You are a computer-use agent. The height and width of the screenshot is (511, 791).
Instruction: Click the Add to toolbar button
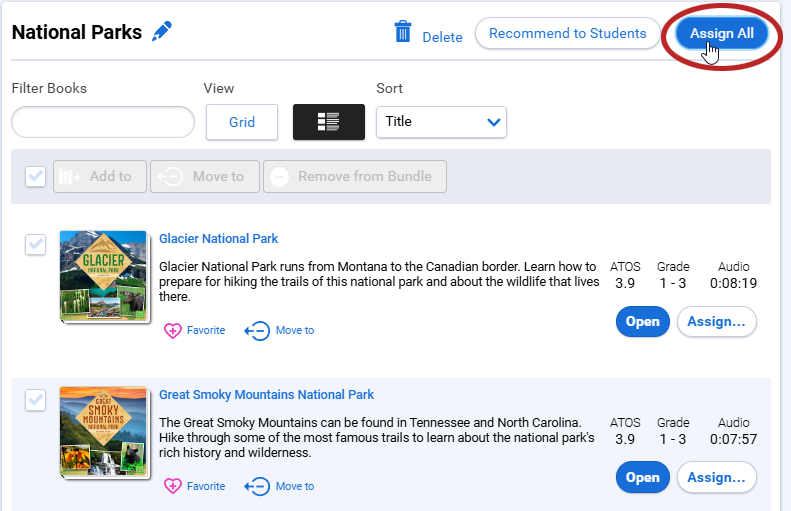(100, 177)
